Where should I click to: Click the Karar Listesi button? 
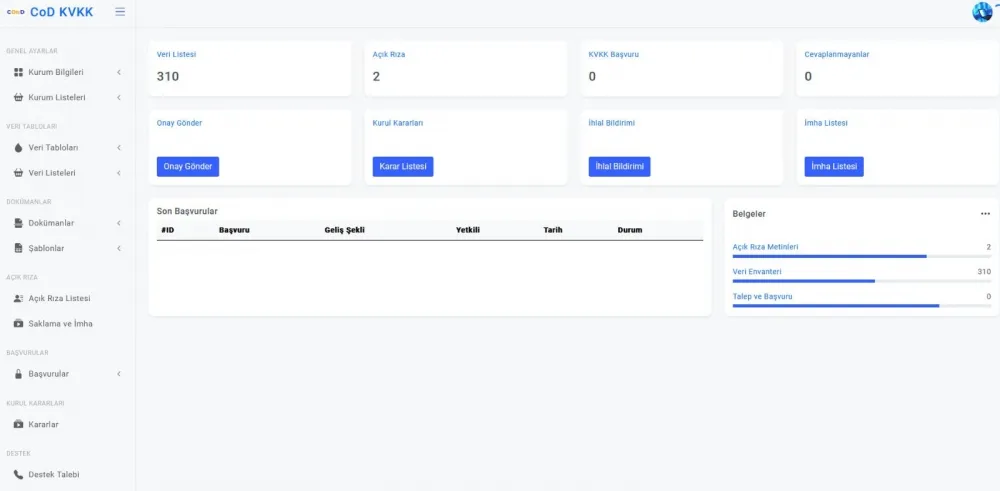pos(402,166)
